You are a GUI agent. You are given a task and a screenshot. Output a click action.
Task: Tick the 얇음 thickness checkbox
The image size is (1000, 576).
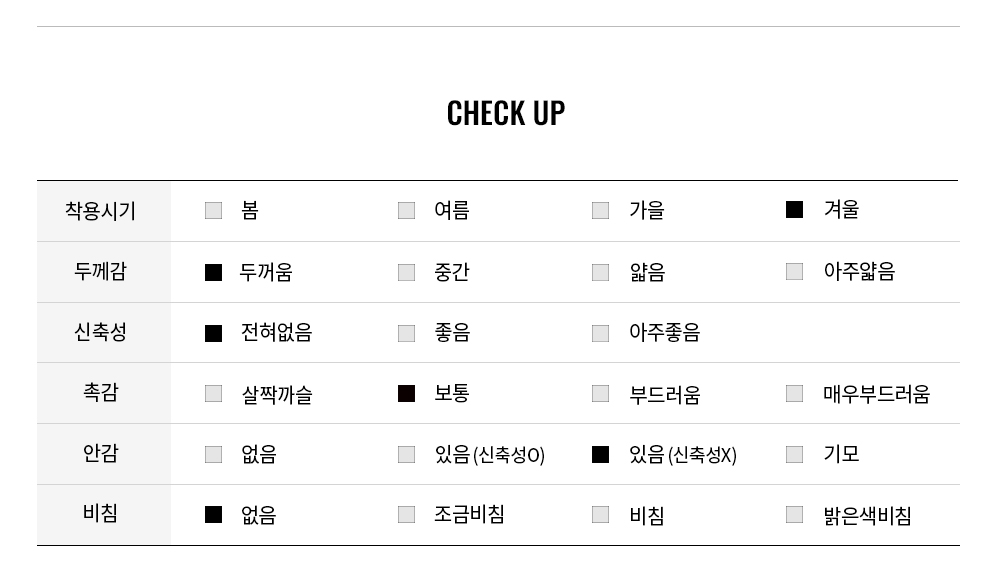tap(600, 272)
